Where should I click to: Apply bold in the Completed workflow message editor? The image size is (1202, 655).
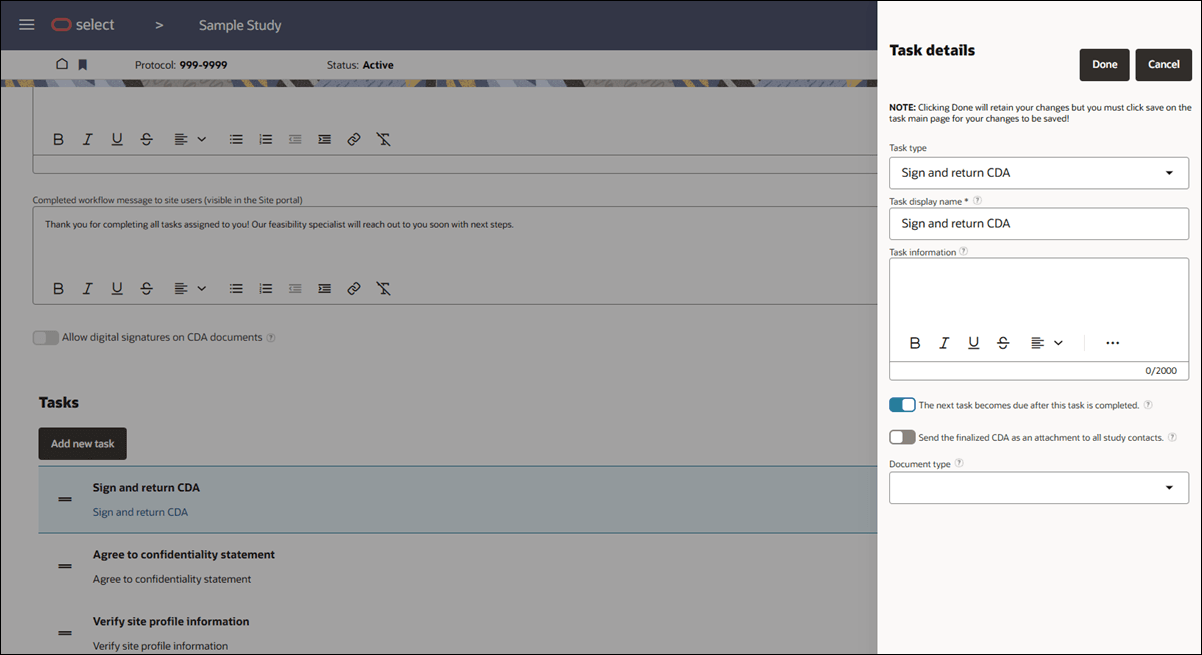58,288
